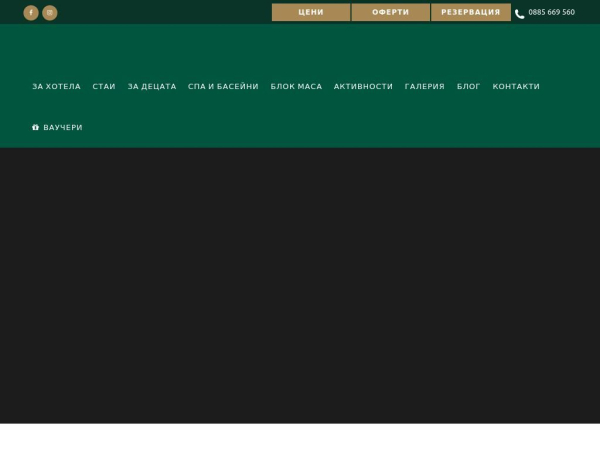Image resolution: width=600 pixels, height=450 pixels.
Task: Go to the БЛОГ page
Action: click(468, 86)
